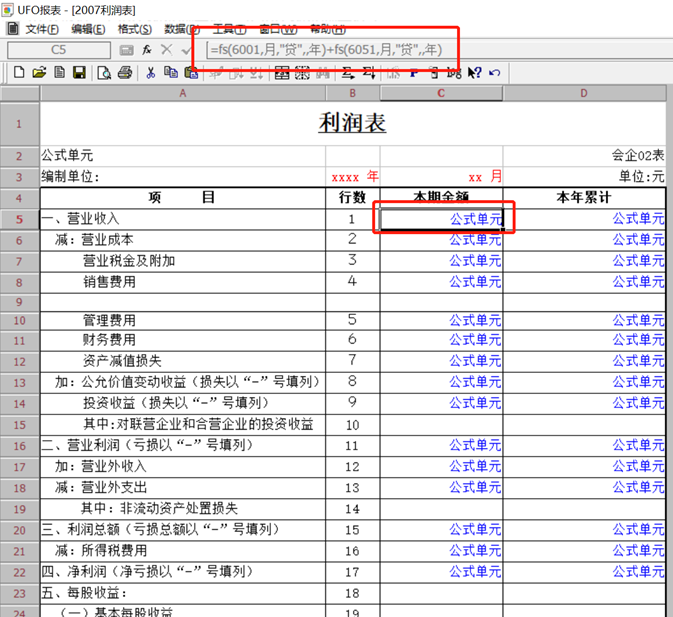Click the document page icon next to Open
Image resolution: width=673 pixels, height=617 pixels.
pos(60,73)
